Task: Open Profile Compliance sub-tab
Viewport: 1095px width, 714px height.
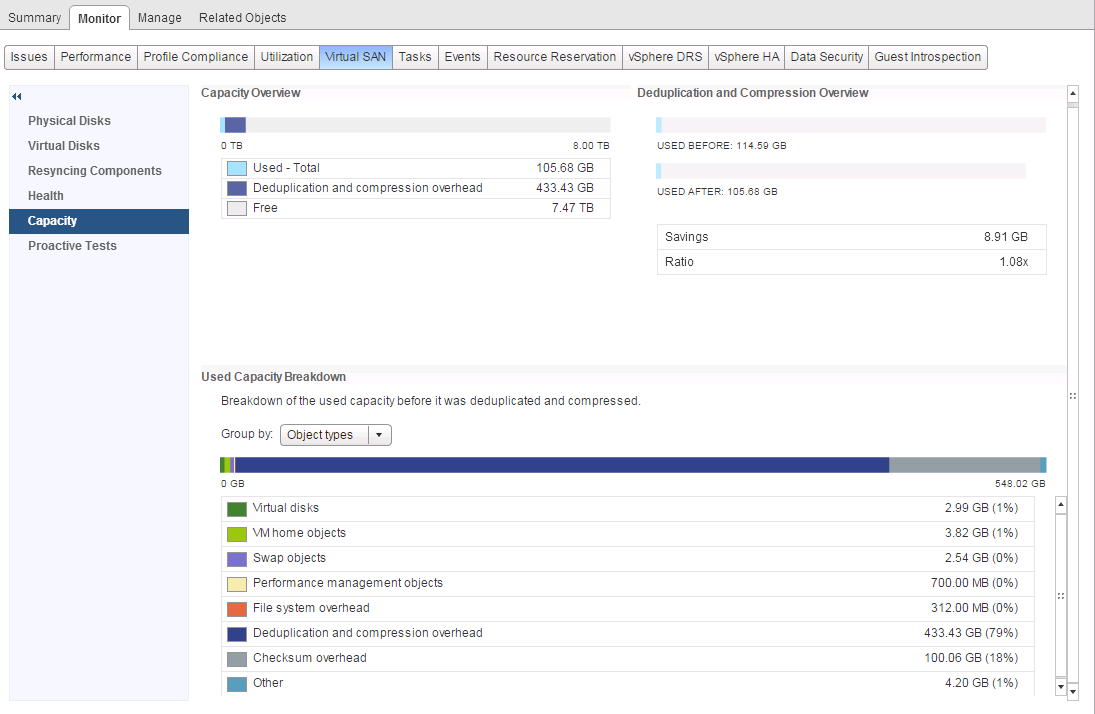Action: (196, 57)
